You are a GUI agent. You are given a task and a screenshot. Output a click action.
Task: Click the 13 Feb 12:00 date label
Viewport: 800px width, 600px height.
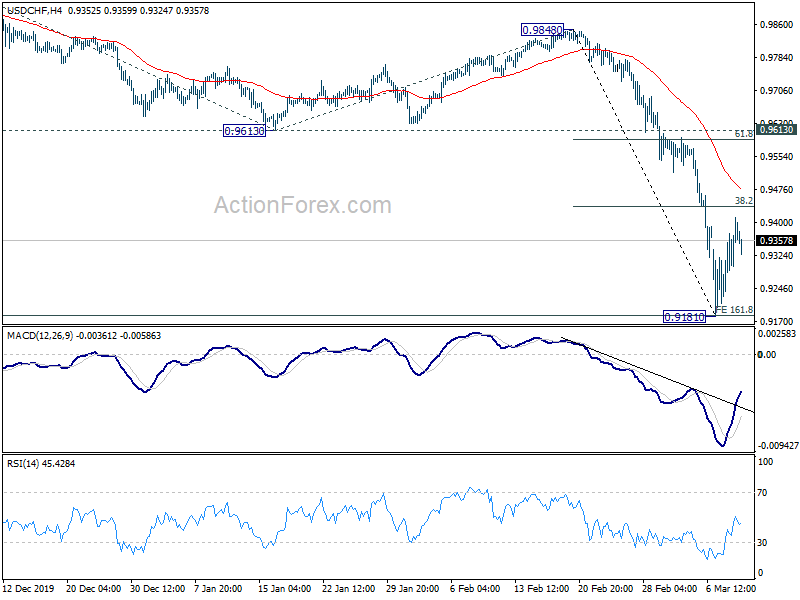point(541,588)
